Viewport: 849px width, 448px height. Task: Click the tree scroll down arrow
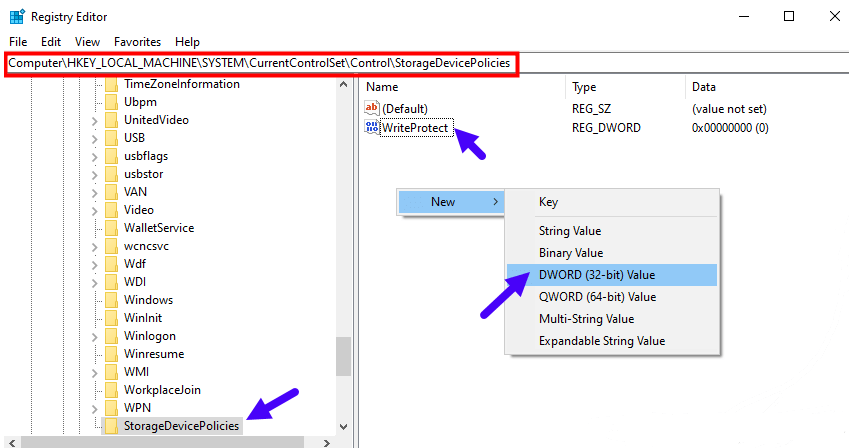point(343,427)
